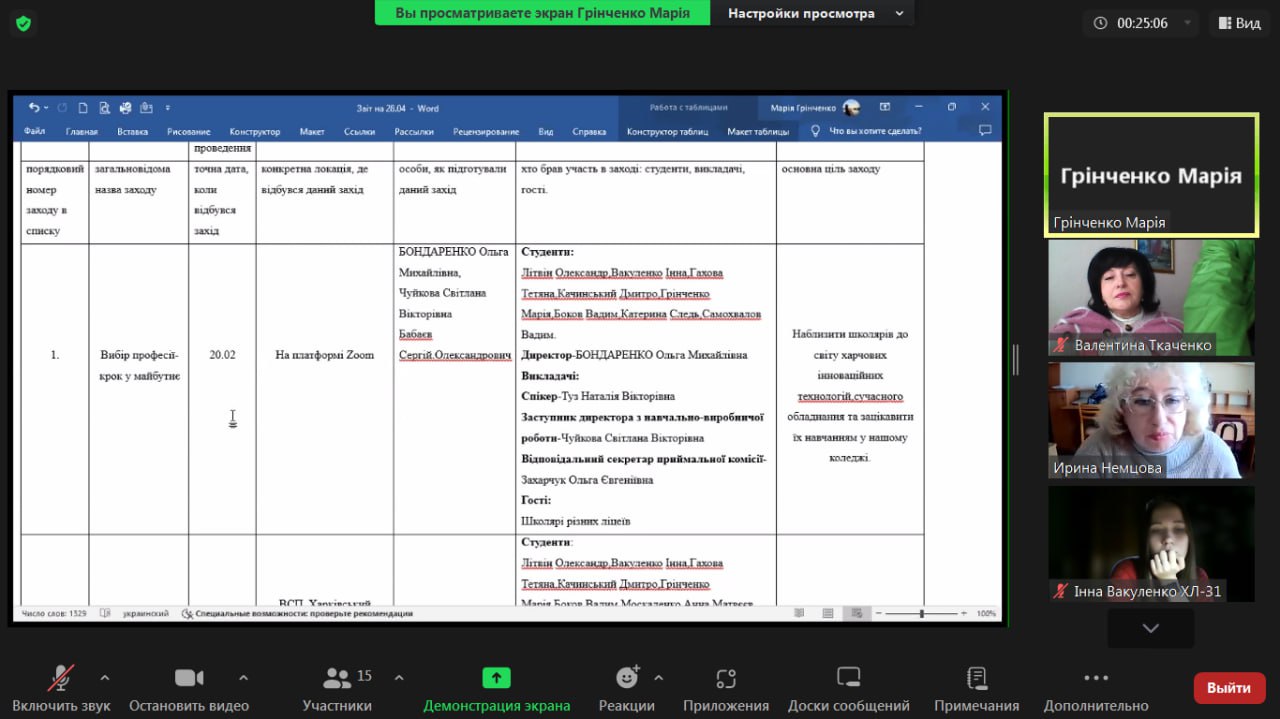Viewport: 1280px width, 719px height.
Task: Open the "Реакции" smiley menu
Action: 627,688
